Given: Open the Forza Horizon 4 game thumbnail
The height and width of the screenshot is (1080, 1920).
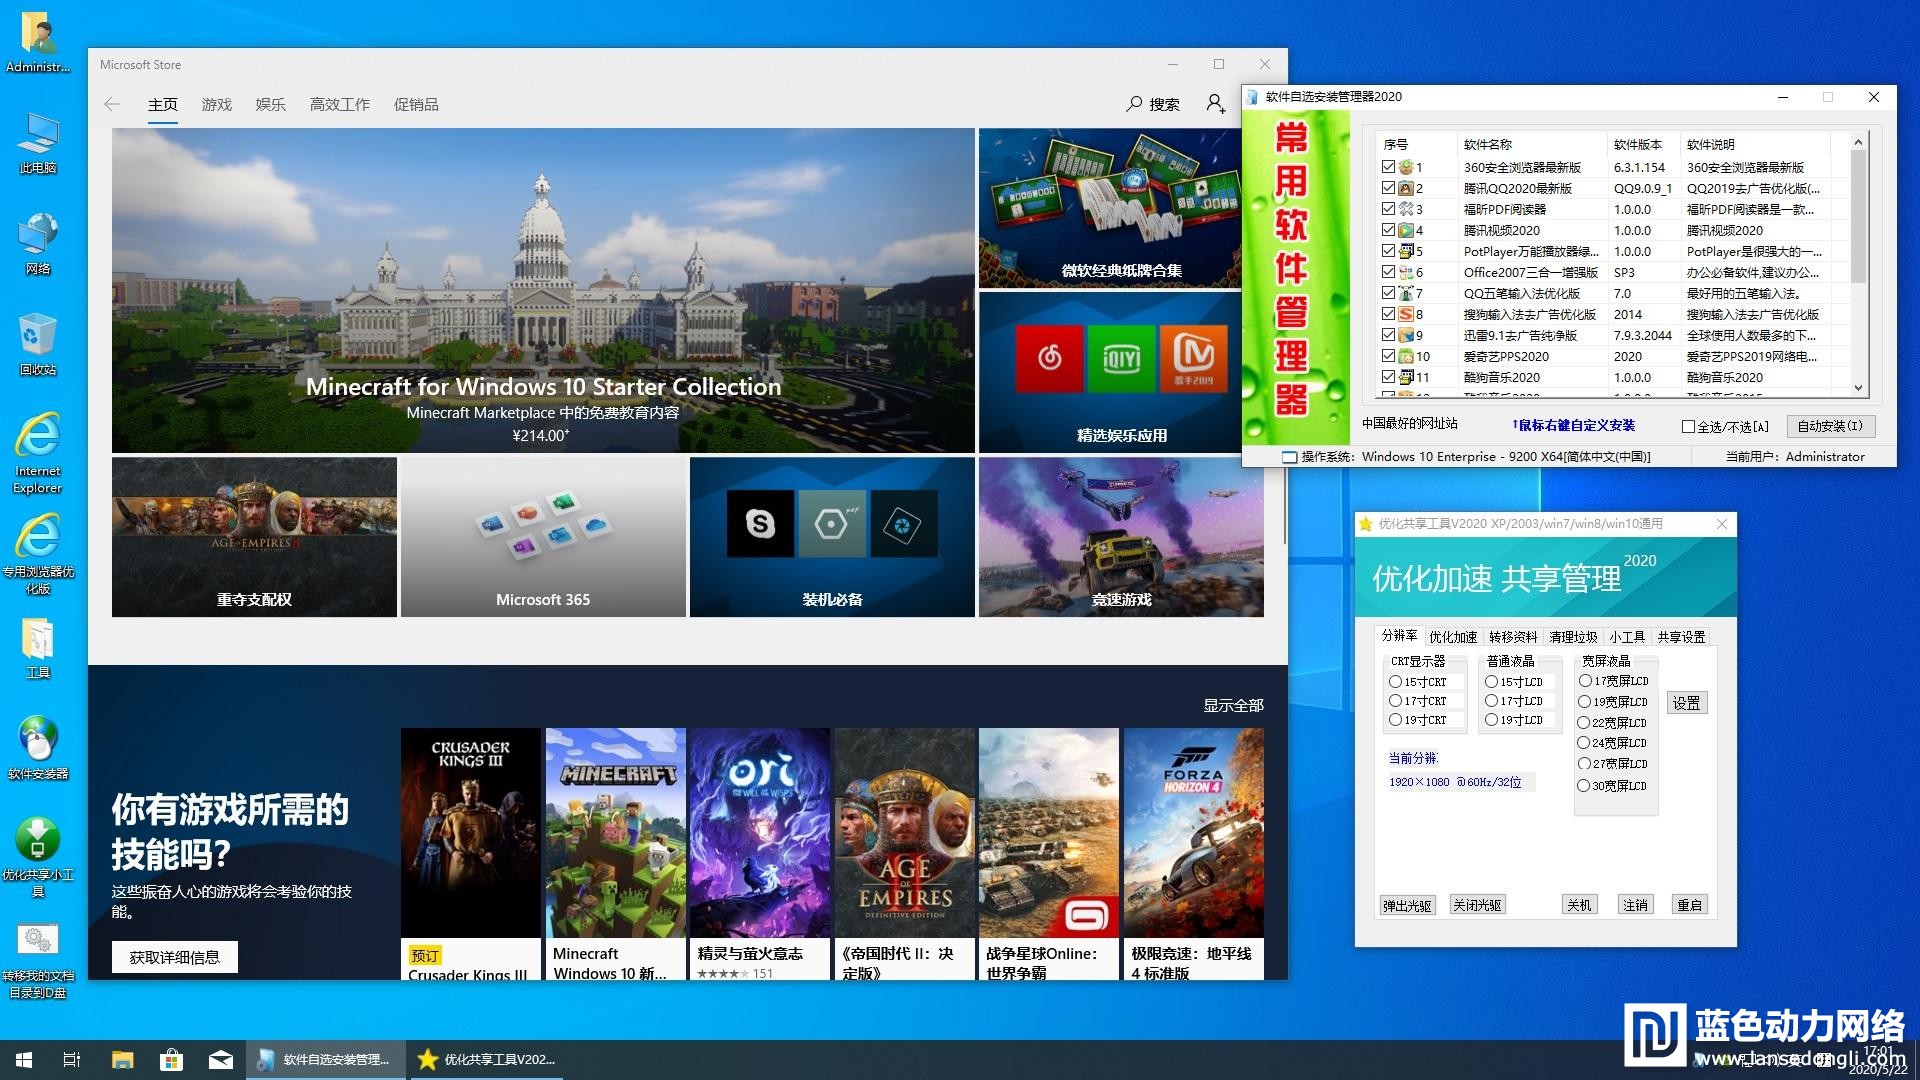Looking at the screenshot, I should click(x=1193, y=832).
